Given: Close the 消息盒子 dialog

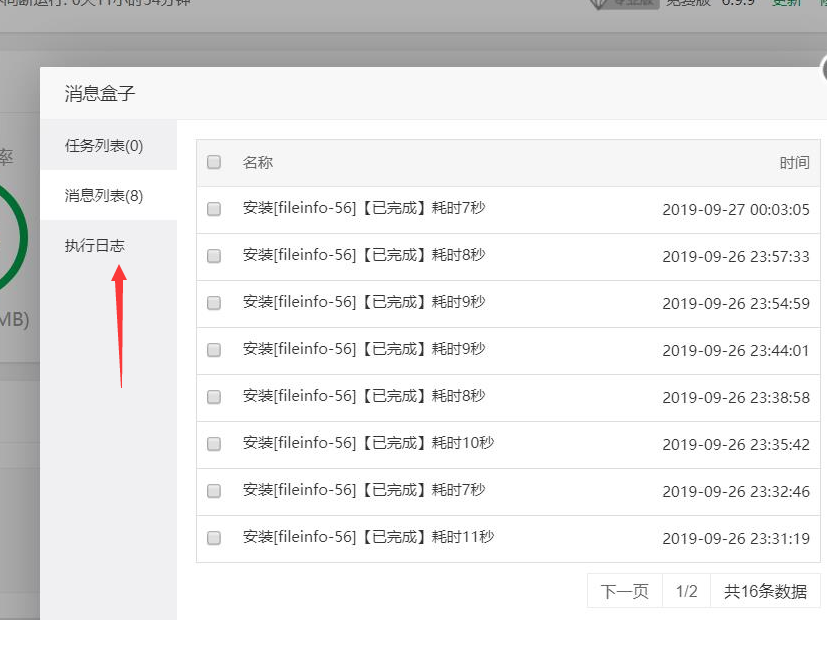Looking at the screenshot, I should (x=824, y=70).
